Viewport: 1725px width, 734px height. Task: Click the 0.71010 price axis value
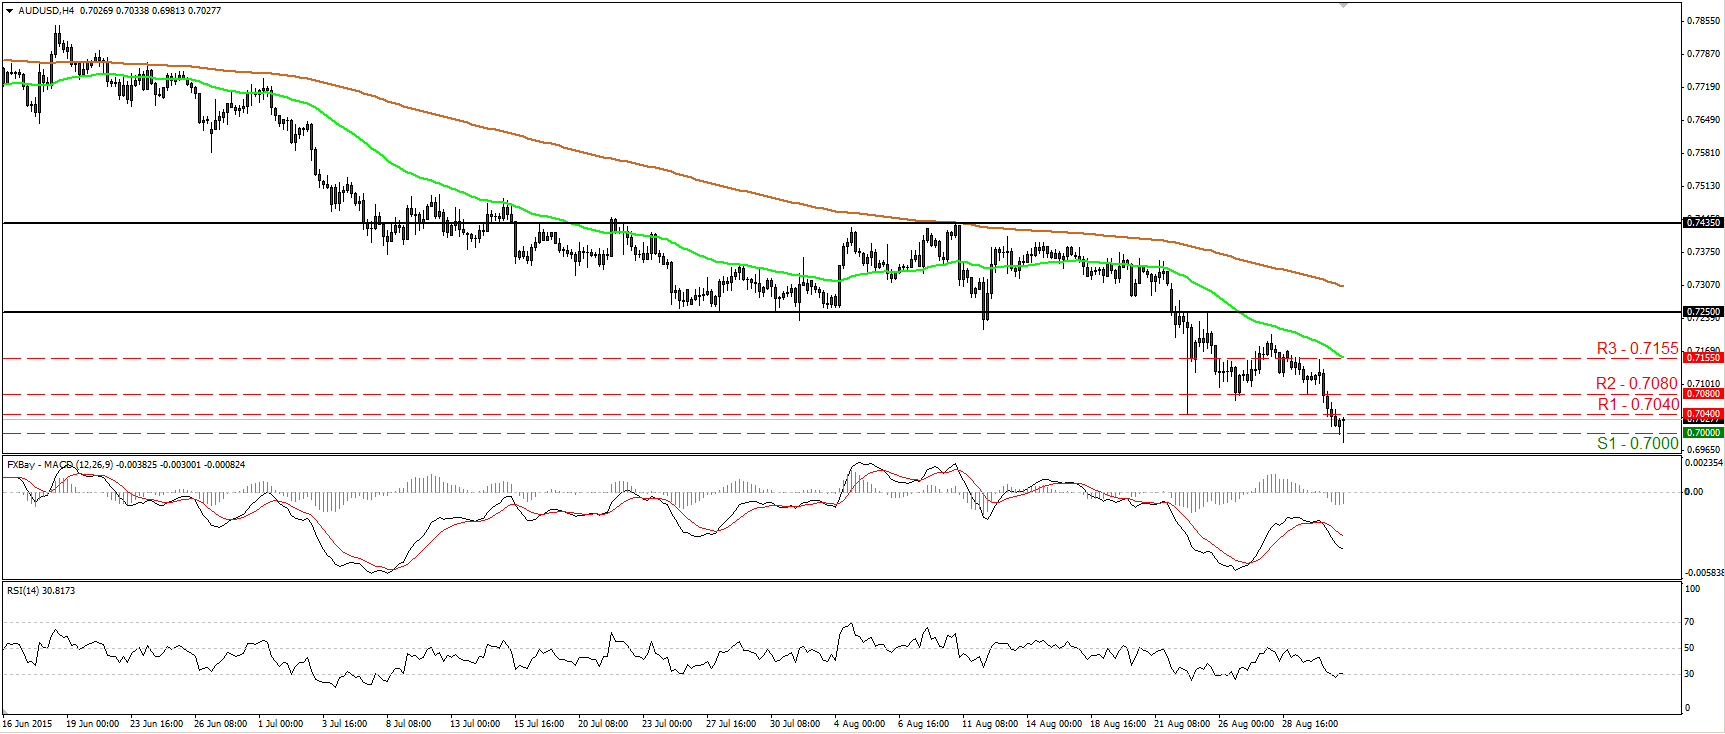pos(1704,384)
